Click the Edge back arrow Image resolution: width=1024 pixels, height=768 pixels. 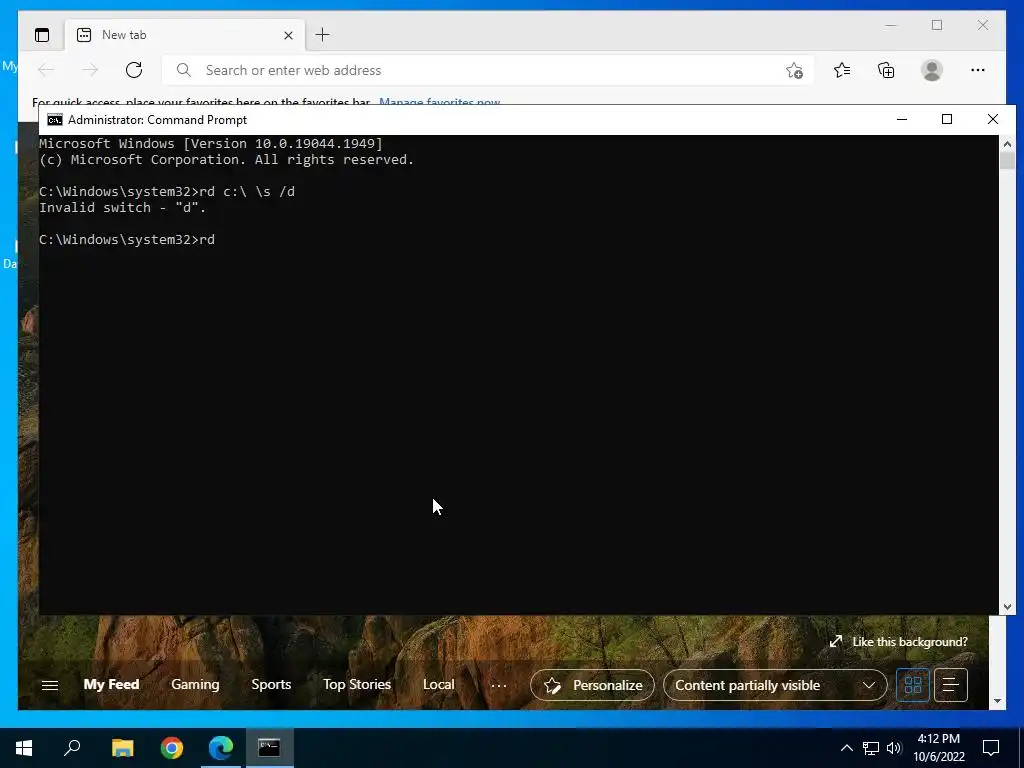(46, 70)
